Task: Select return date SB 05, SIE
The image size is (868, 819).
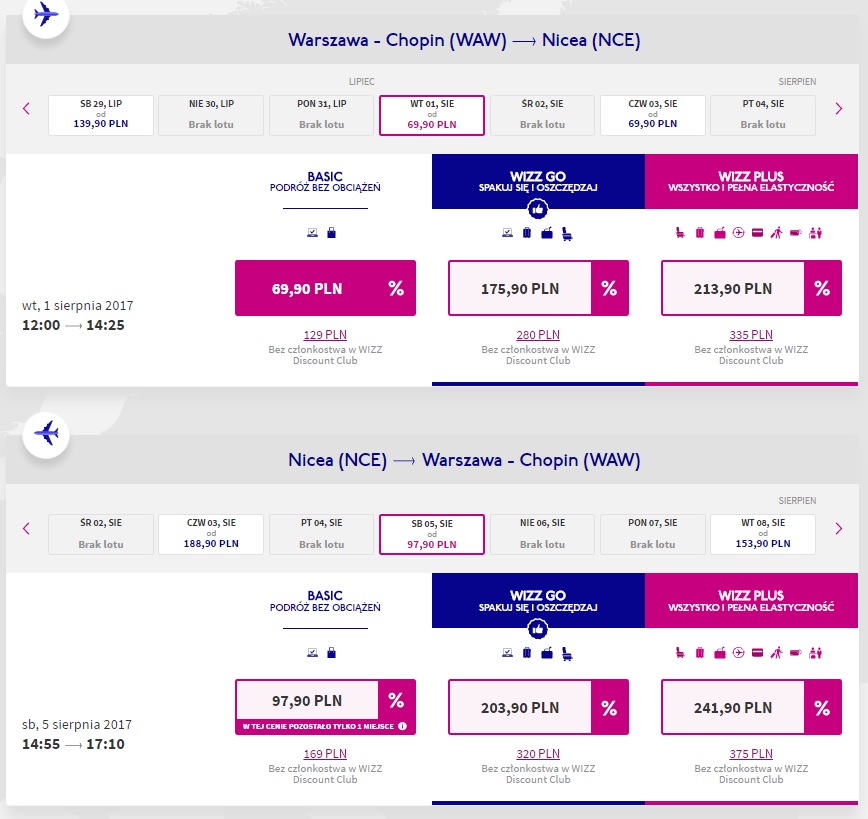Action: pos(432,534)
